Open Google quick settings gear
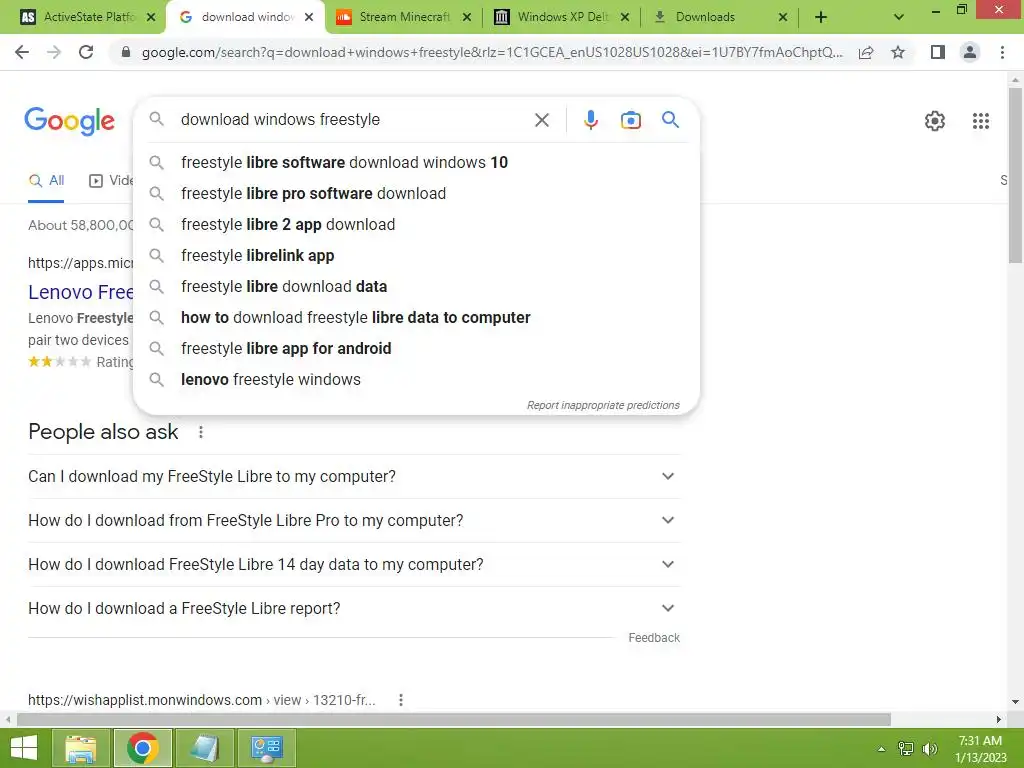 coord(935,121)
